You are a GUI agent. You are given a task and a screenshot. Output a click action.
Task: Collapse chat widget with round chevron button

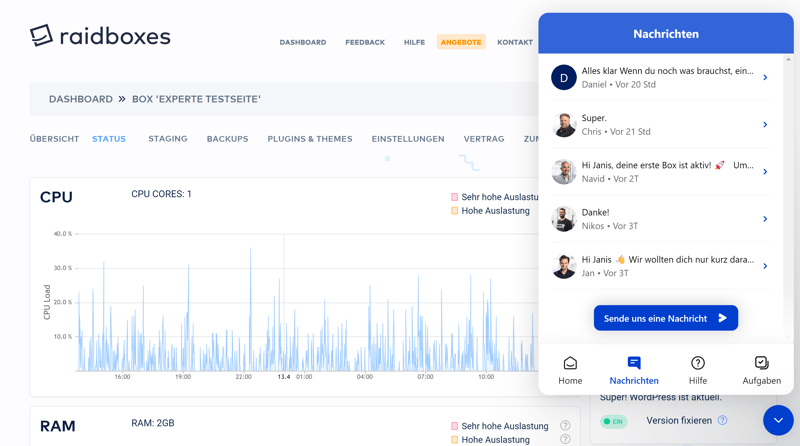click(x=778, y=421)
